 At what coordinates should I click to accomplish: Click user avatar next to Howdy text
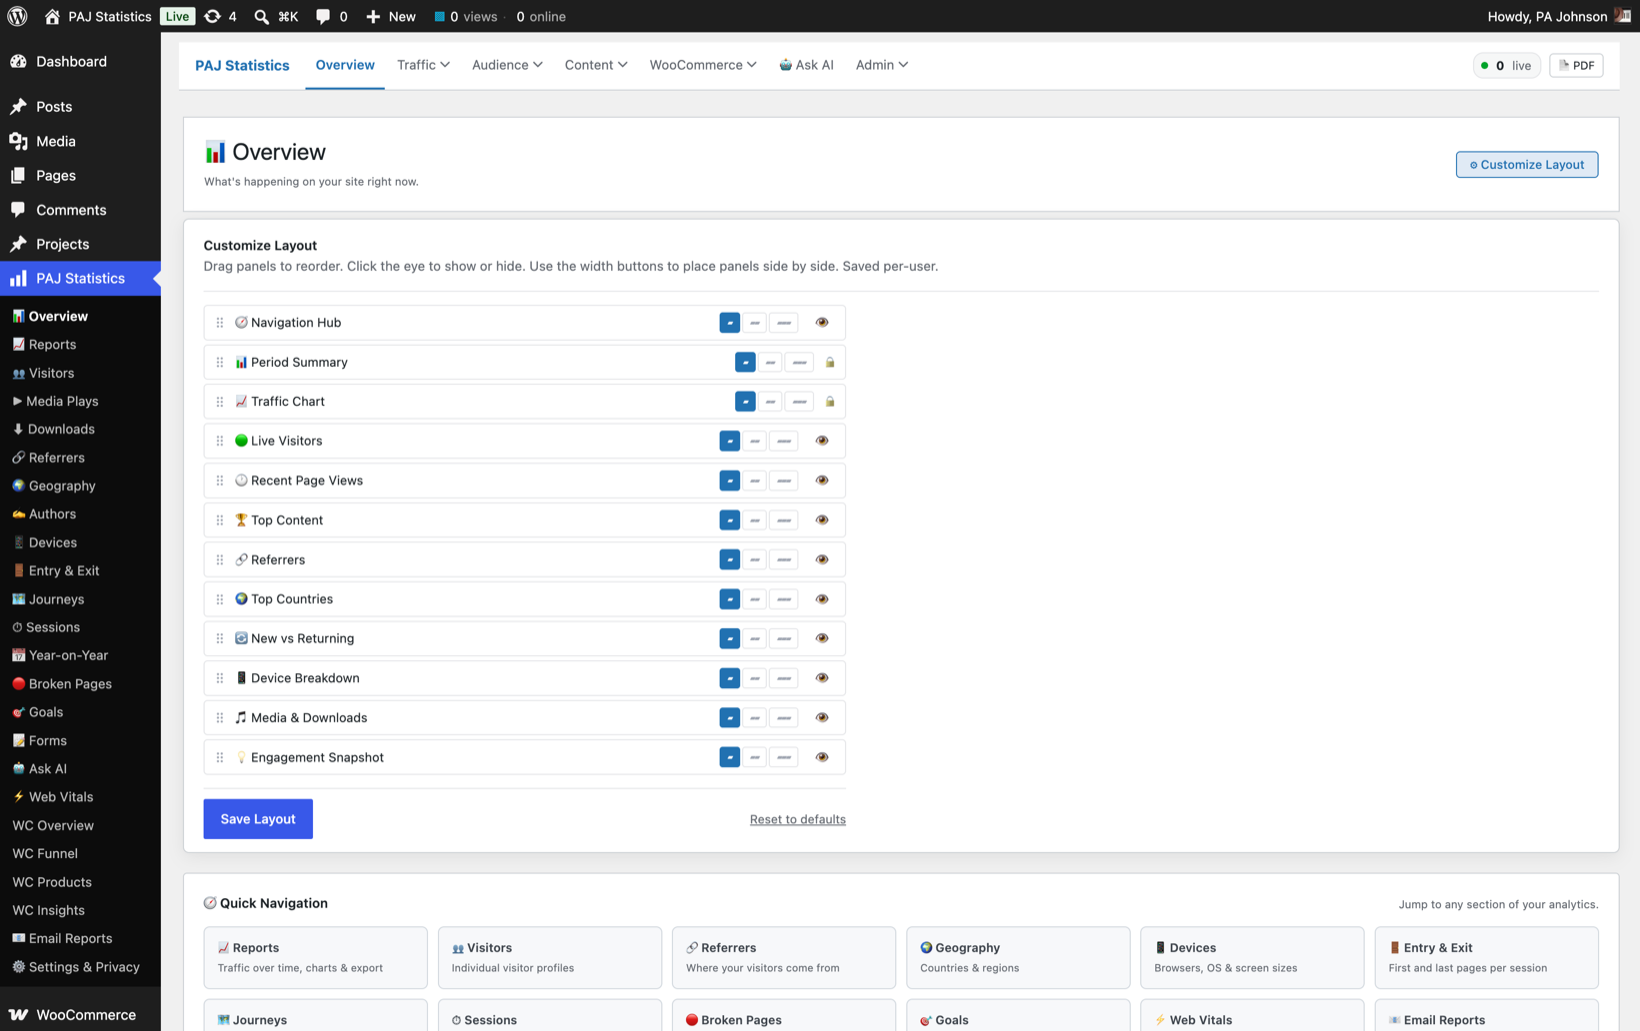point(1622,16)
